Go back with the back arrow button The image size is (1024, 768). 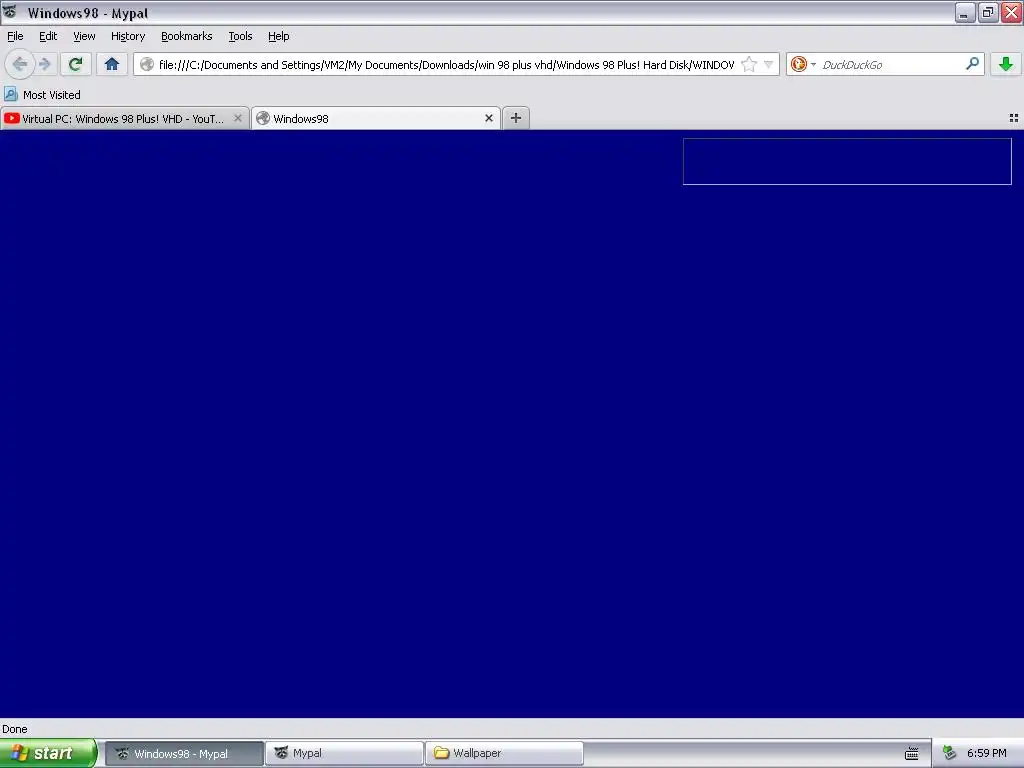[x=20, y=64]
